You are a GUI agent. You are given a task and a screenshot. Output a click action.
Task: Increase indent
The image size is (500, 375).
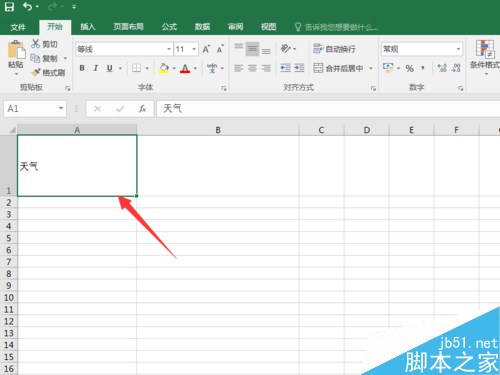point(299,68)
